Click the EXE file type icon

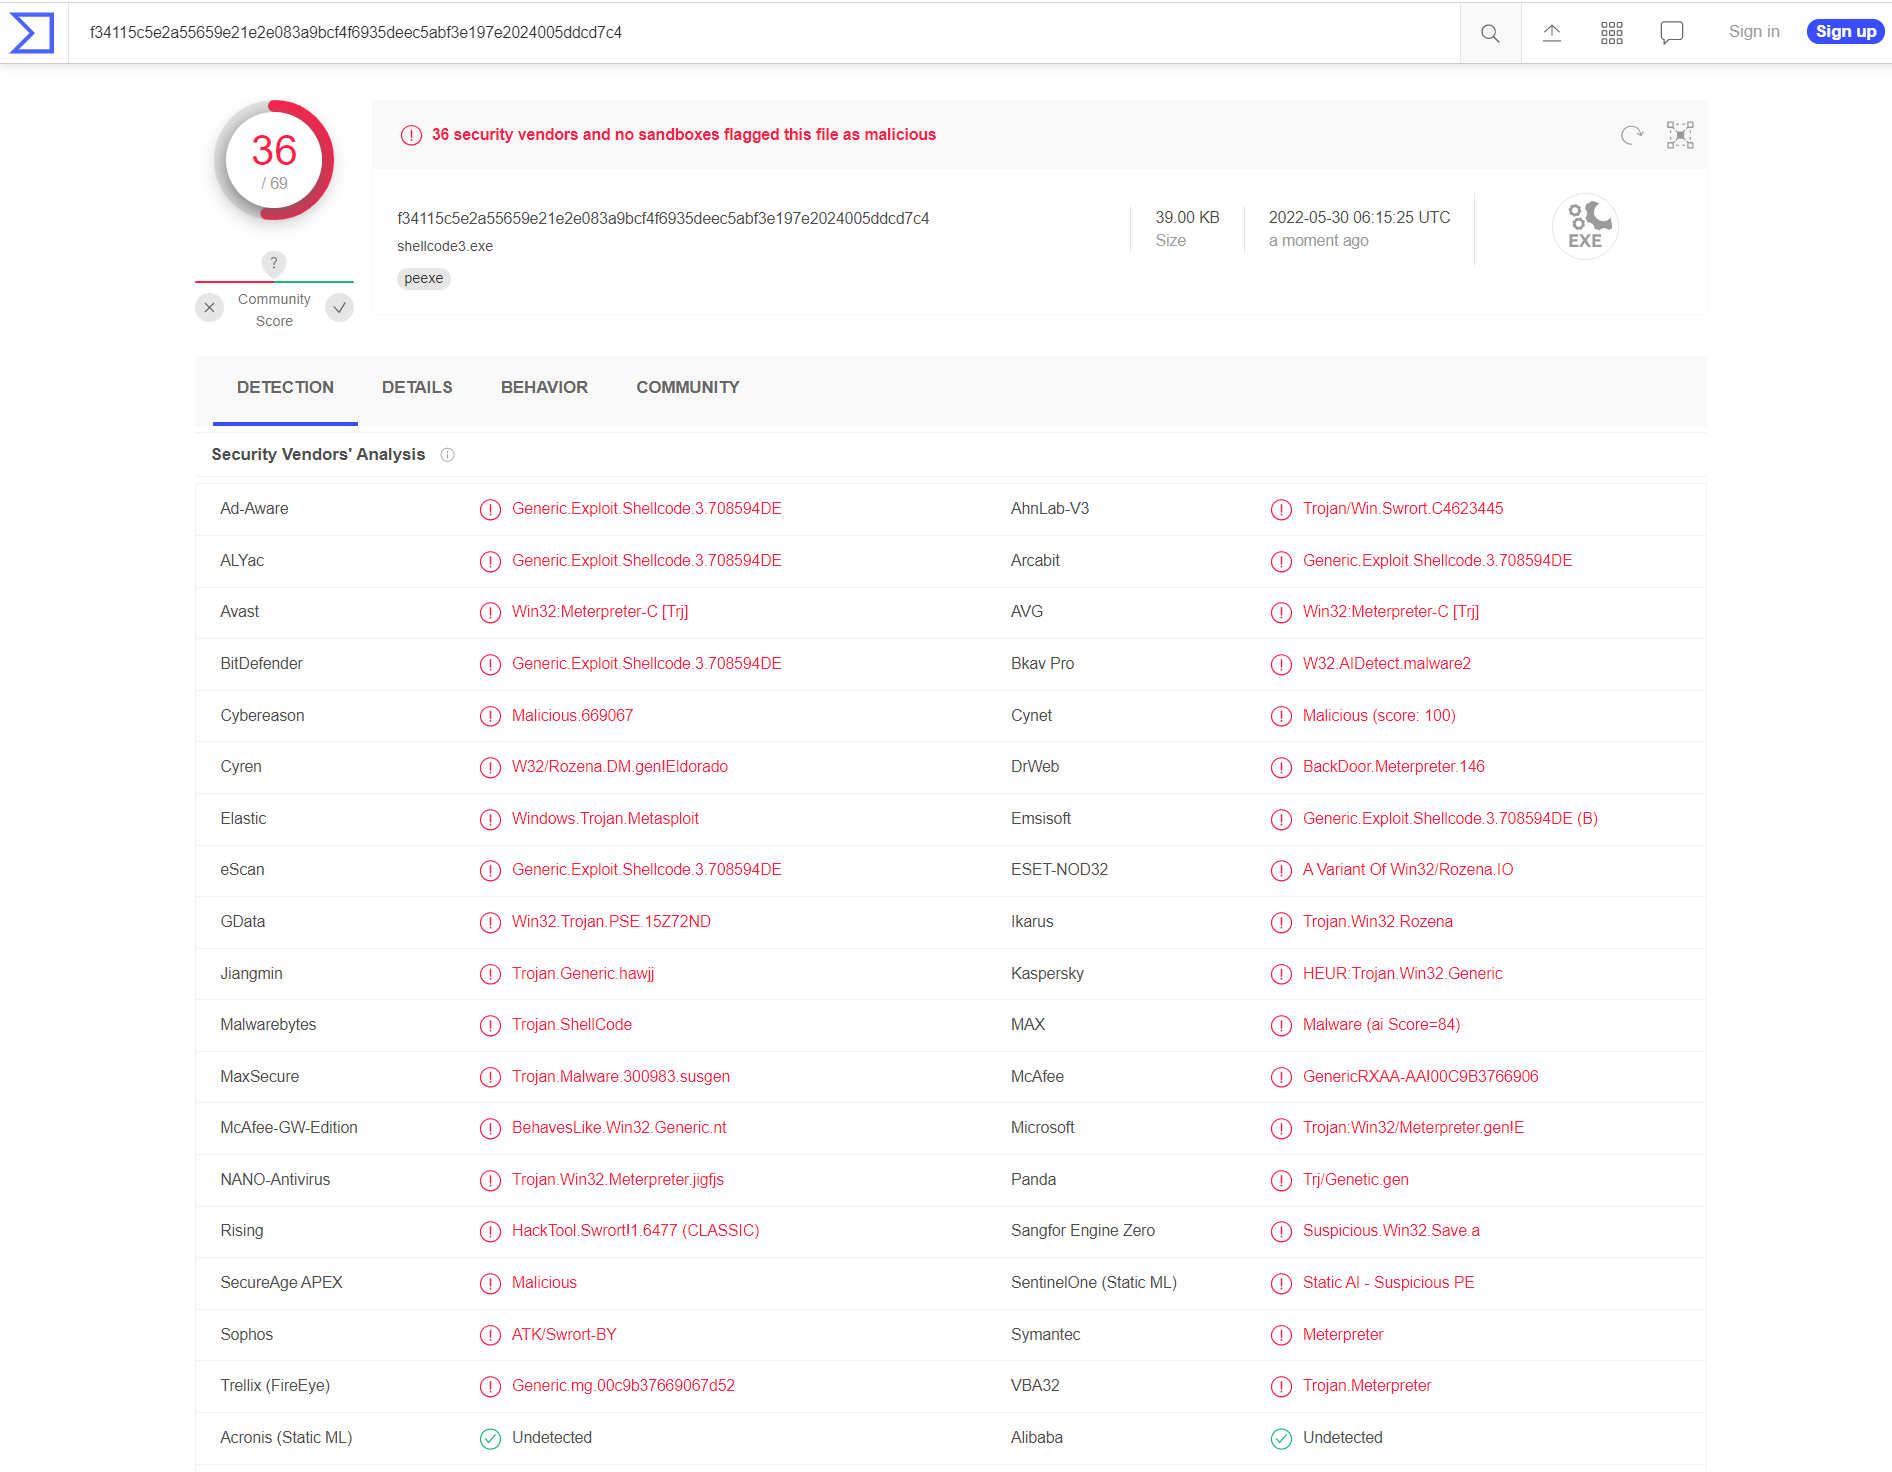[x=1585, y=227]
